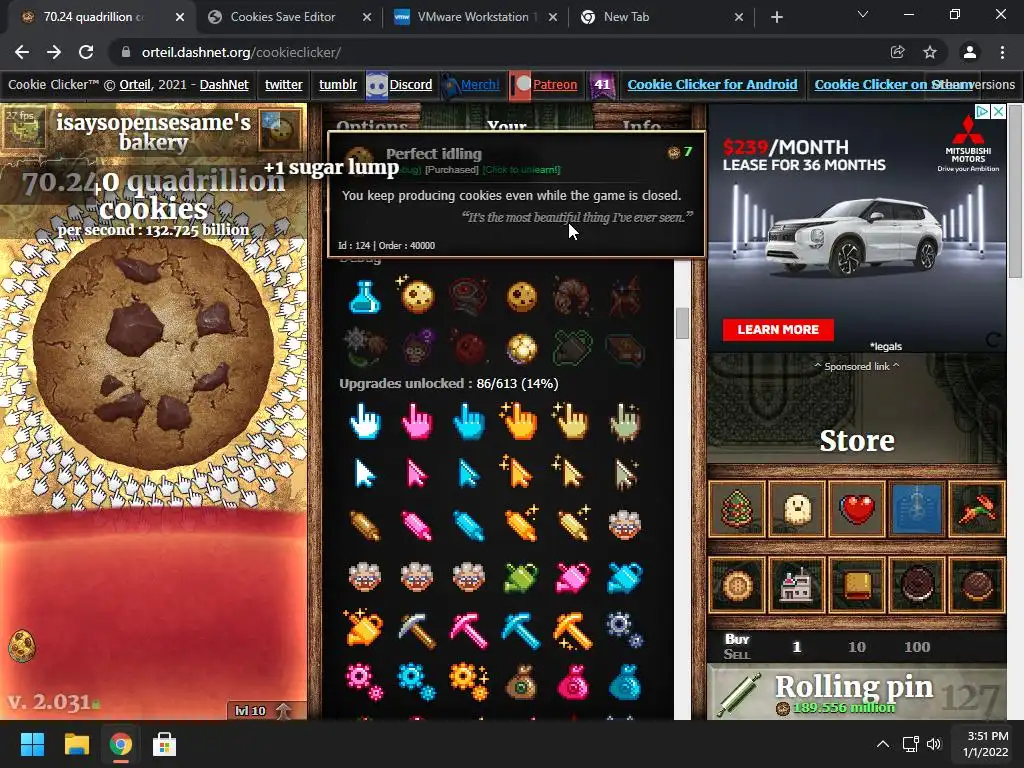Buy a Rolling pin building
1024x768 pixels.
pos(857,693)
